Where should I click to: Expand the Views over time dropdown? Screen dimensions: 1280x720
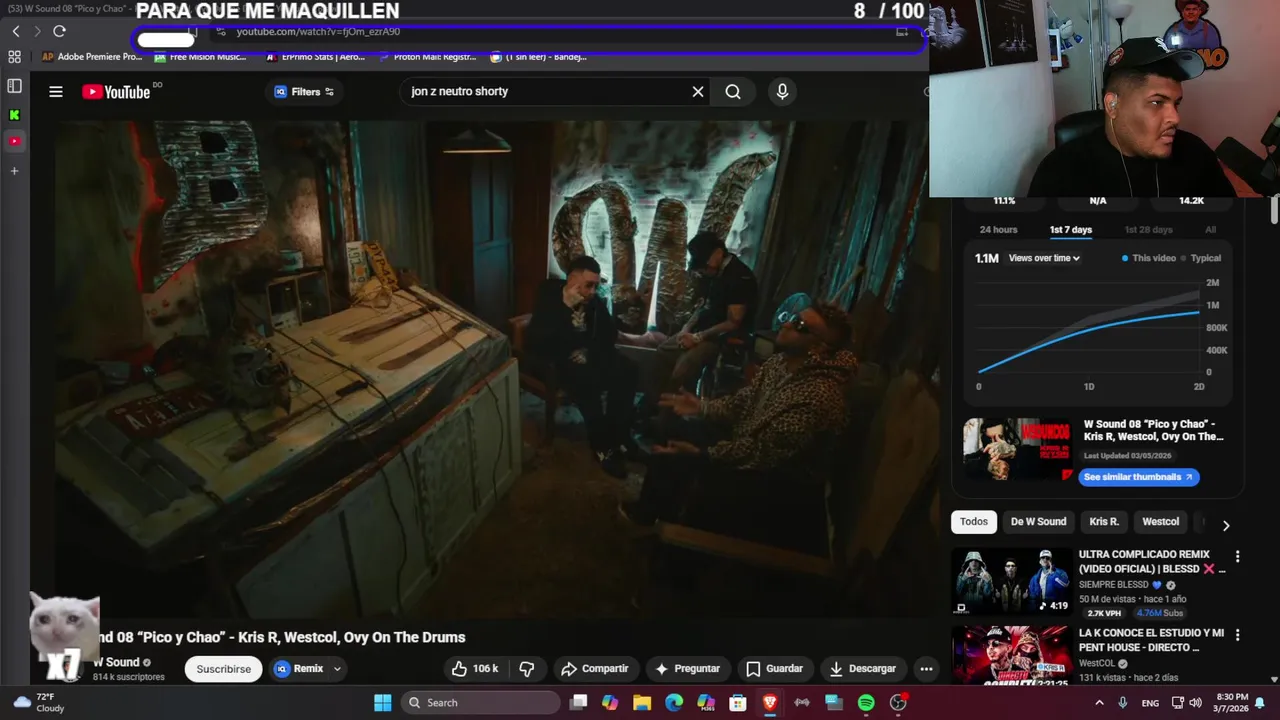coord(1044,258)
